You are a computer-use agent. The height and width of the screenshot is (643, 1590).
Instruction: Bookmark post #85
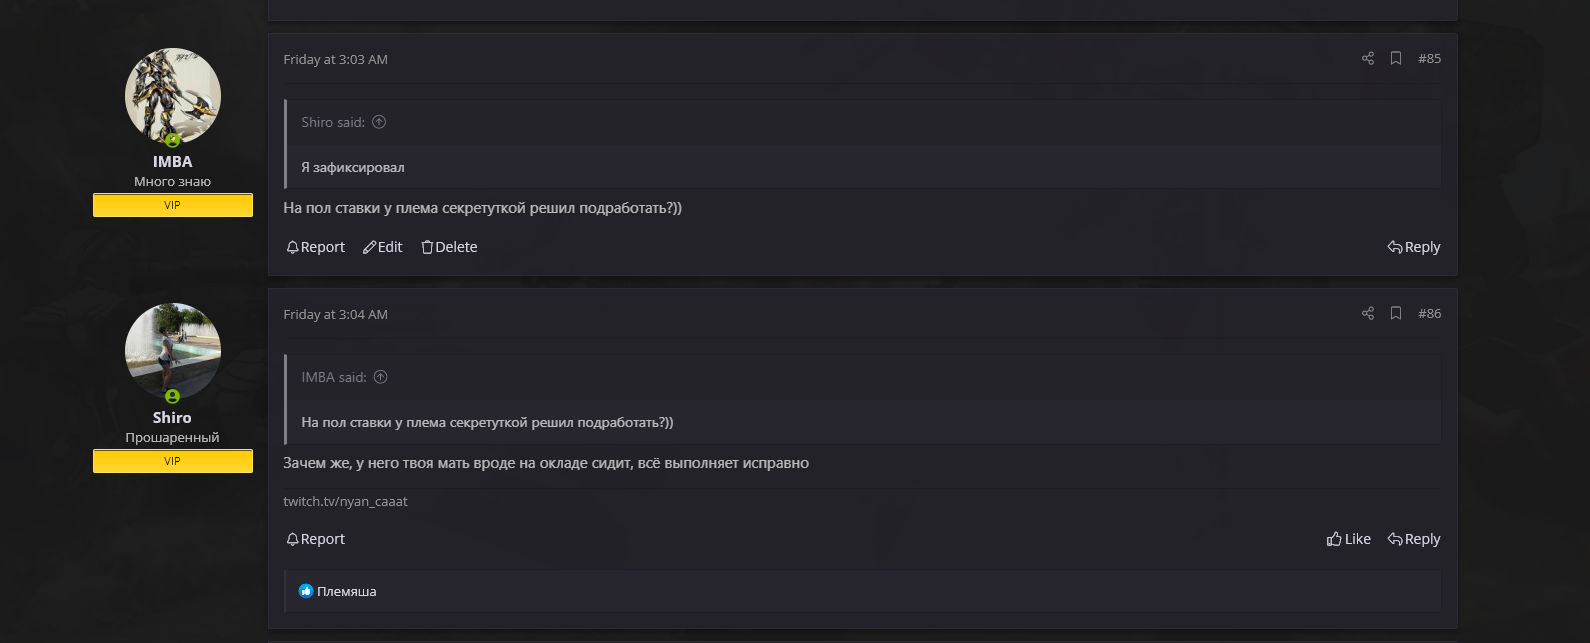point(1395,58)
